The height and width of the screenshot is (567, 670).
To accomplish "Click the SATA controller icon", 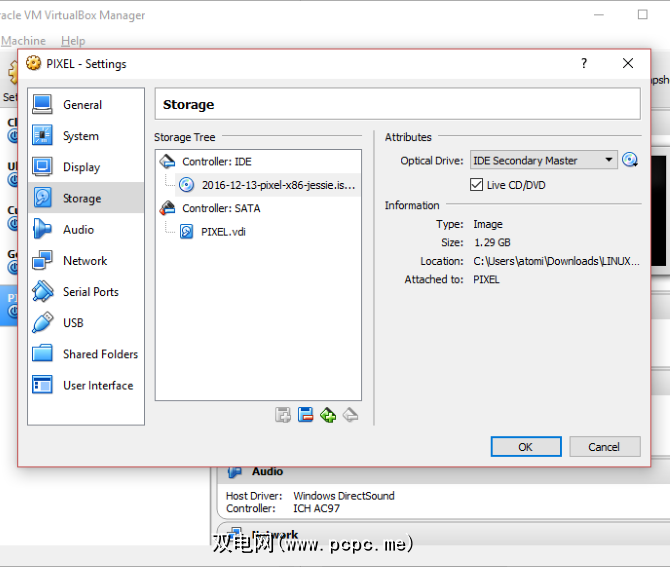I will click(x=168, y=208).
